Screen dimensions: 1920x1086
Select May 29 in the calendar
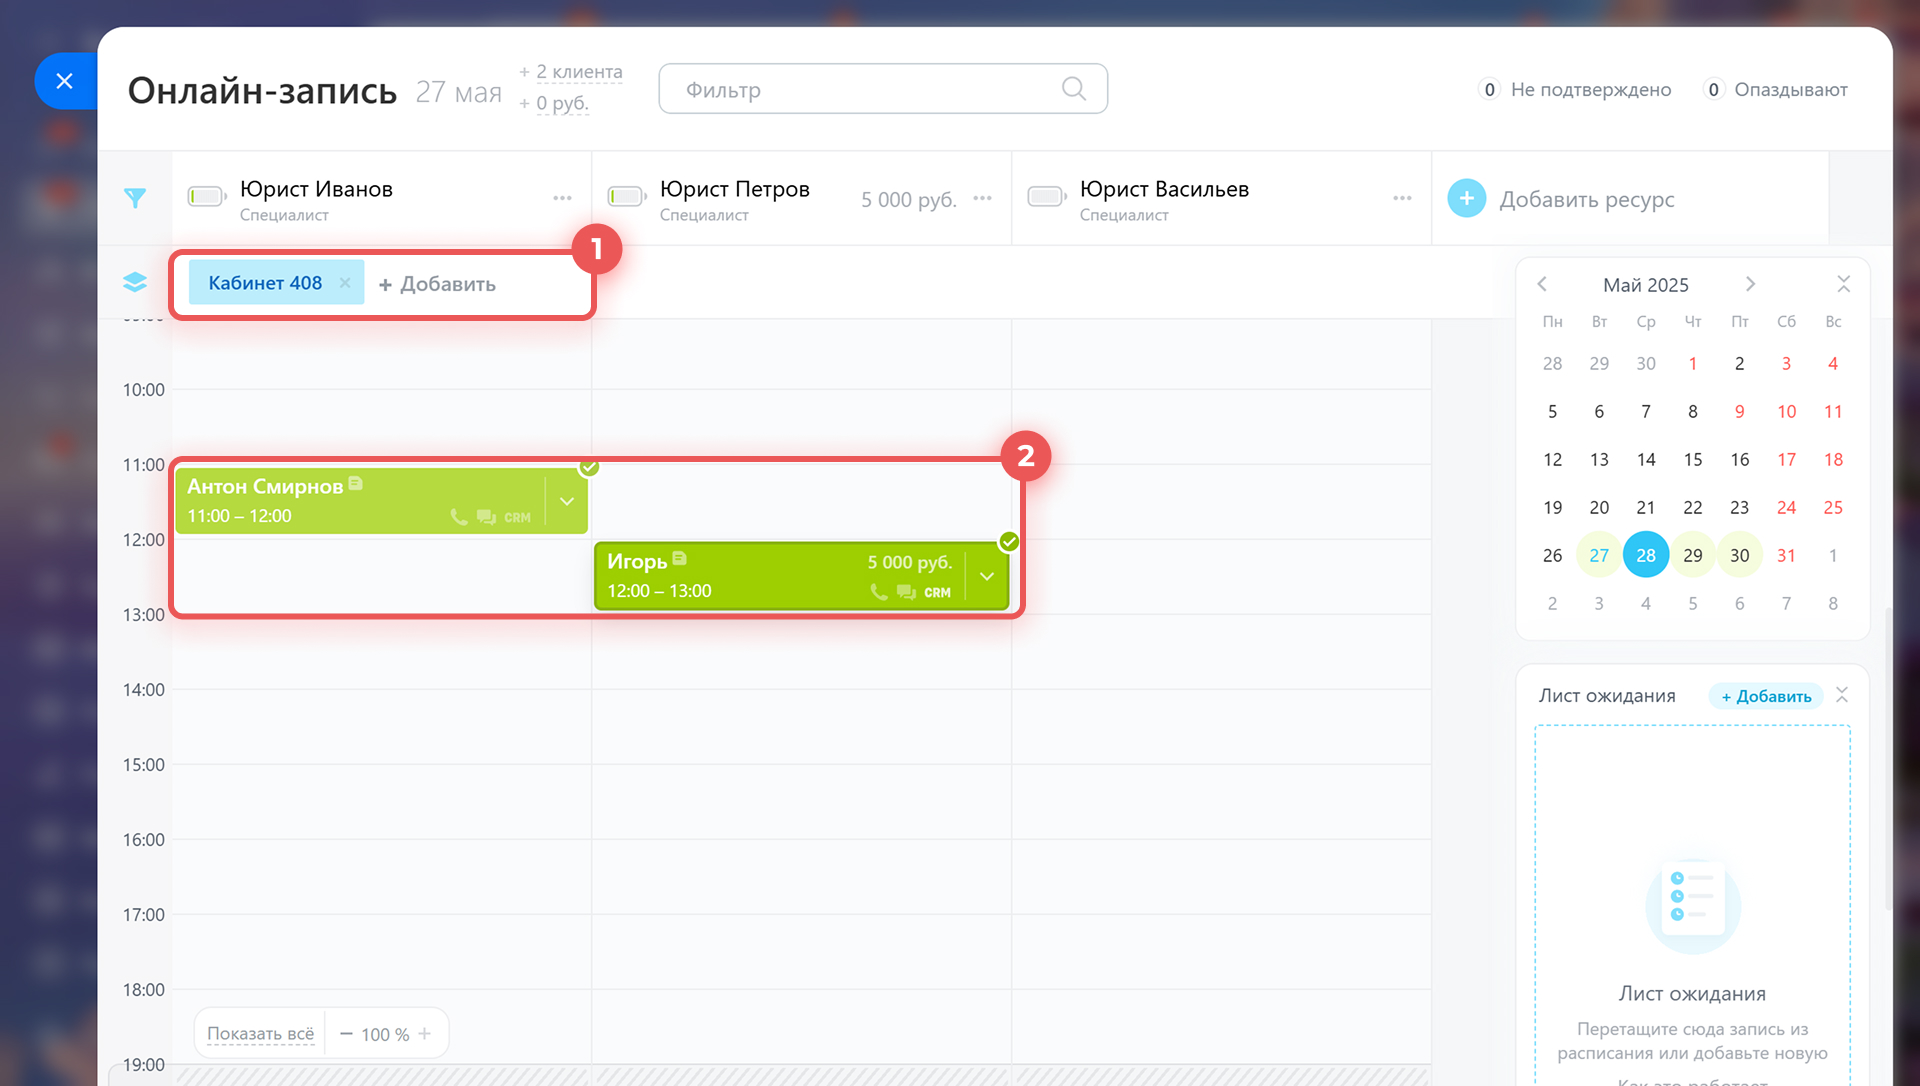coord(1692,555)
